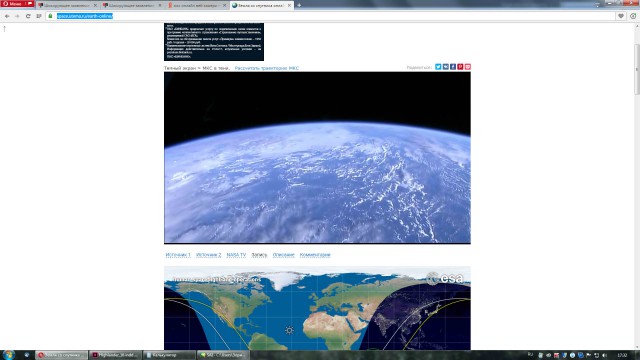Viewport: 640px width, 360px height.
Task: Click the sun marker on the tracker map
Action: point(289,330)
